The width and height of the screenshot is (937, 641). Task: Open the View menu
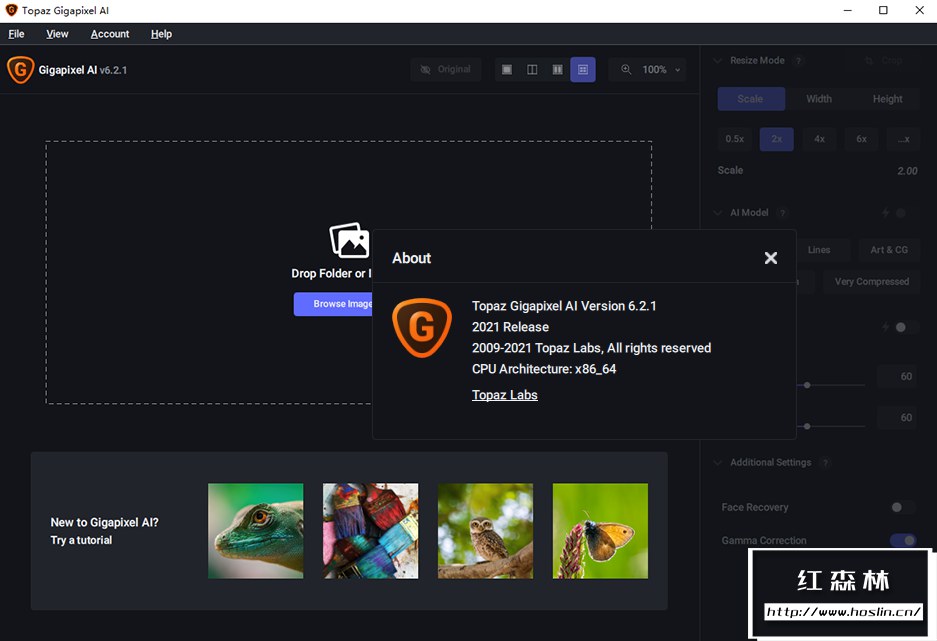pyautogui.click(x=57, y=34)
